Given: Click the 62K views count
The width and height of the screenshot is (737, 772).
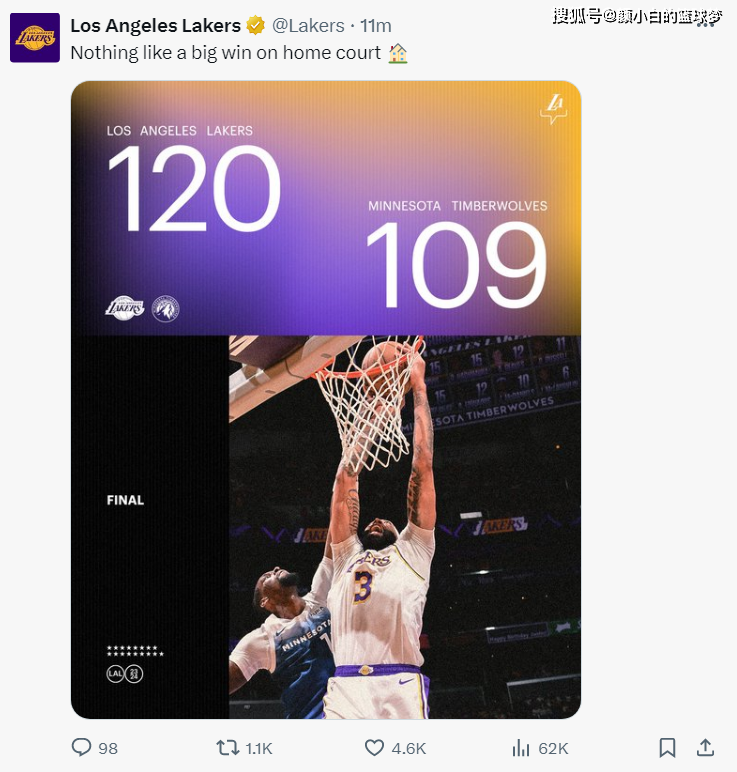Looking at the screenshot, I should click(553, 748).
